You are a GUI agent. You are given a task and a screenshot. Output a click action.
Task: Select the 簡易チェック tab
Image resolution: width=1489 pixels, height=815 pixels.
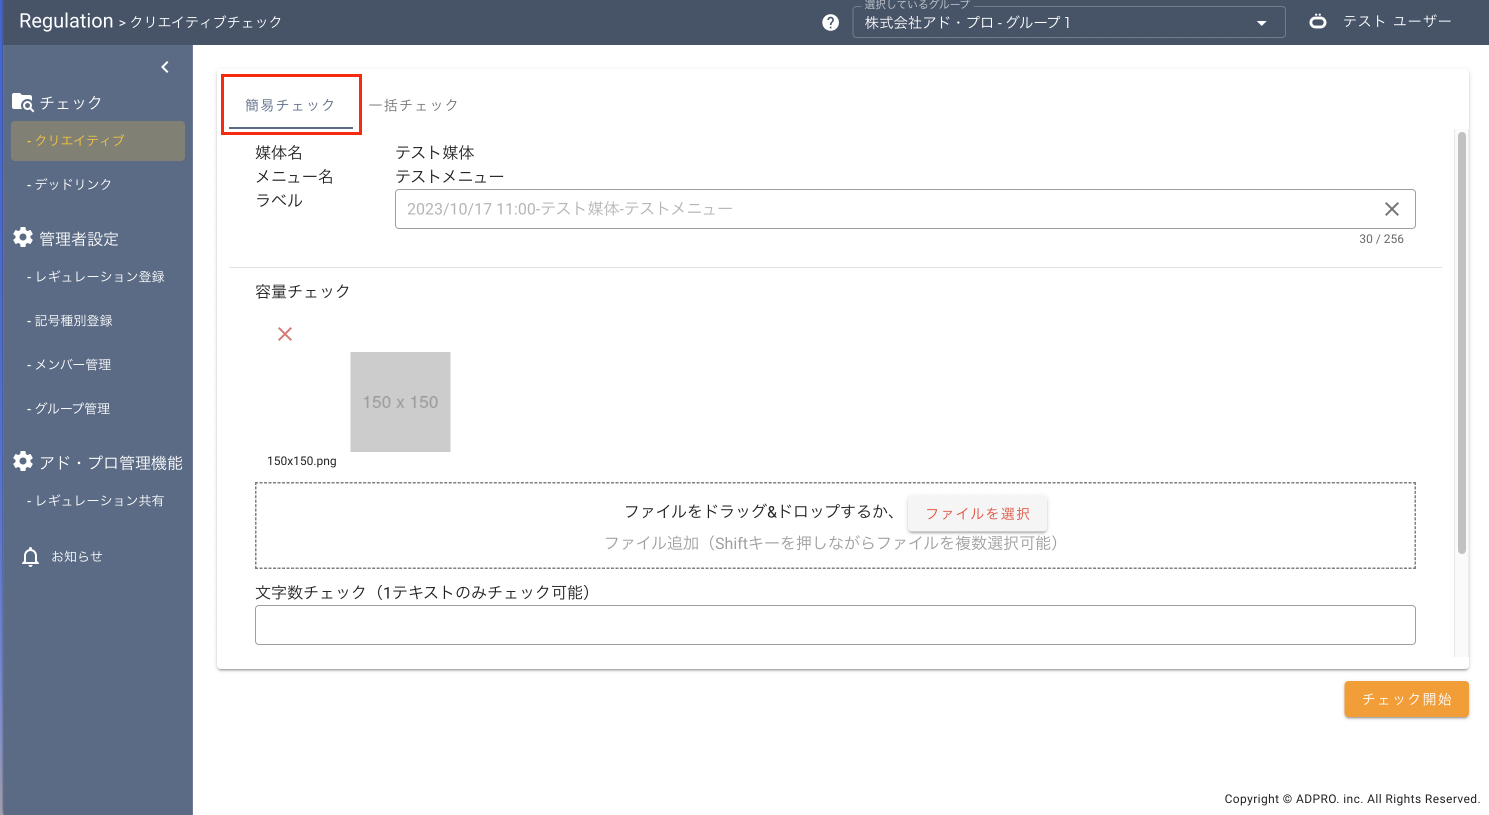tap(290, 105)
